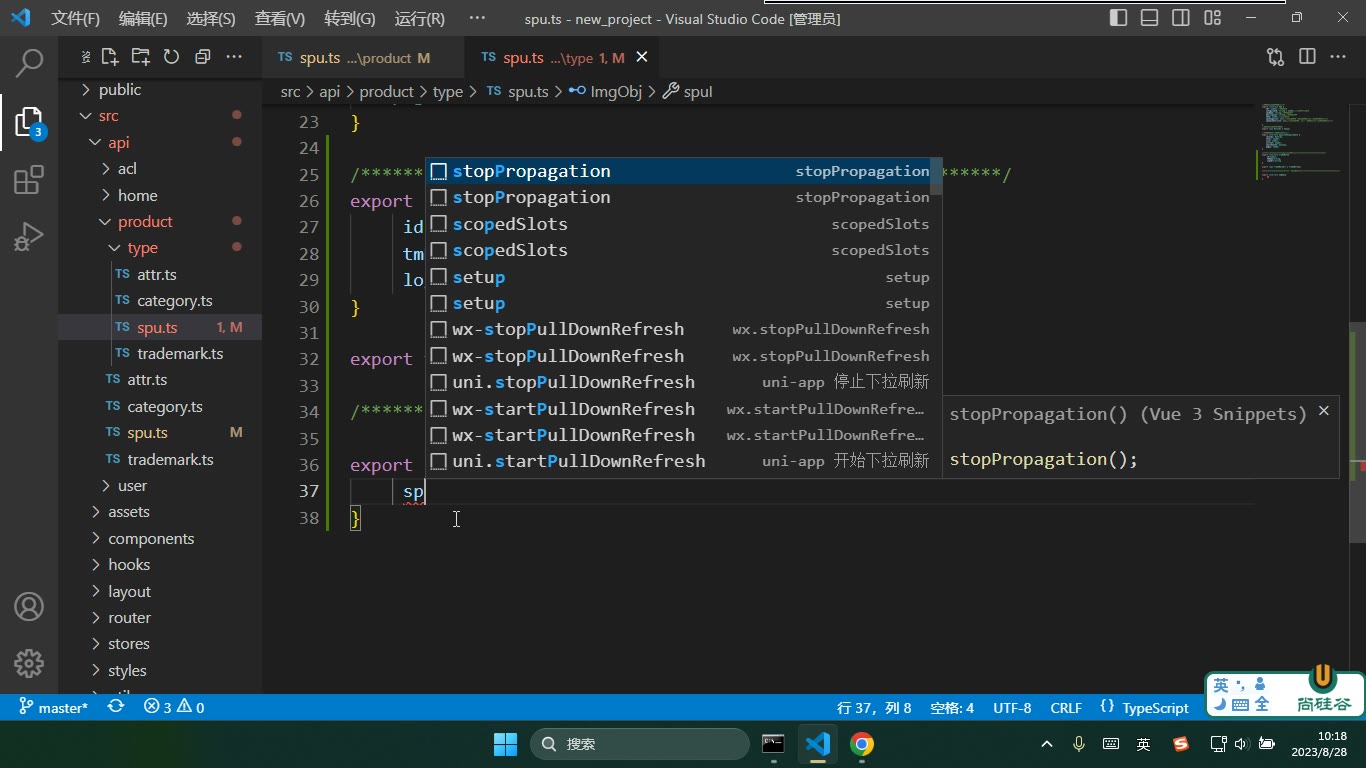Image resolution: width=1366 pixels, height=768 pixels.
Task: Open the Extensions view
Action: [29, 180]
